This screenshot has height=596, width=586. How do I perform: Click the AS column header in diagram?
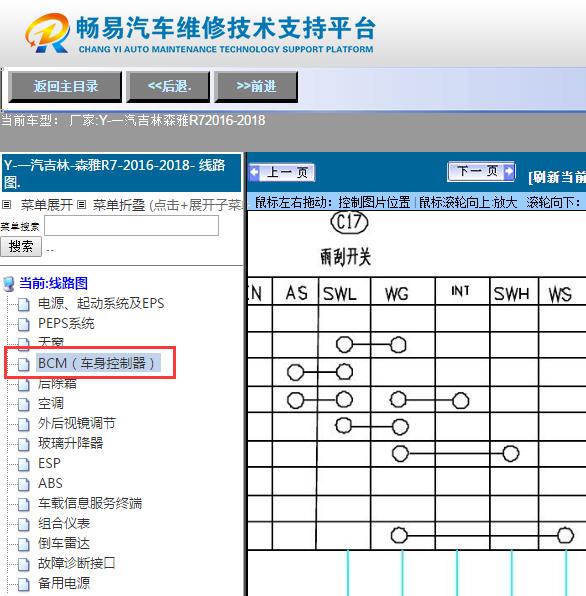(x=296, y=293)
